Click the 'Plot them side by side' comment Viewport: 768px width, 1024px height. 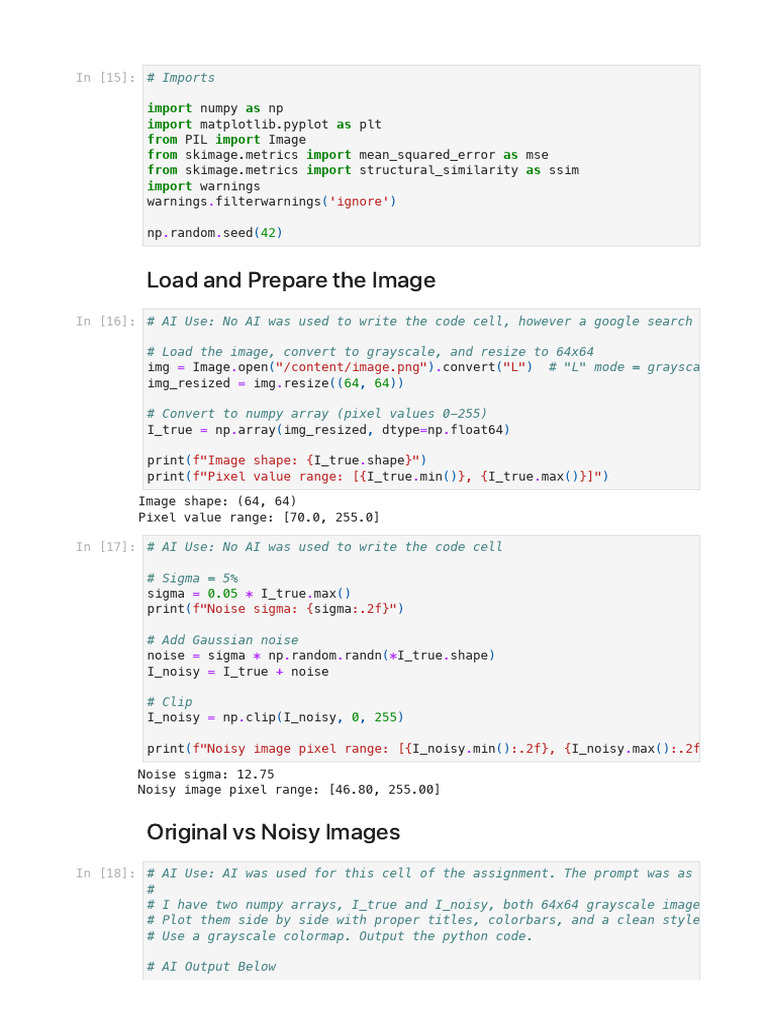pos(423,920)
